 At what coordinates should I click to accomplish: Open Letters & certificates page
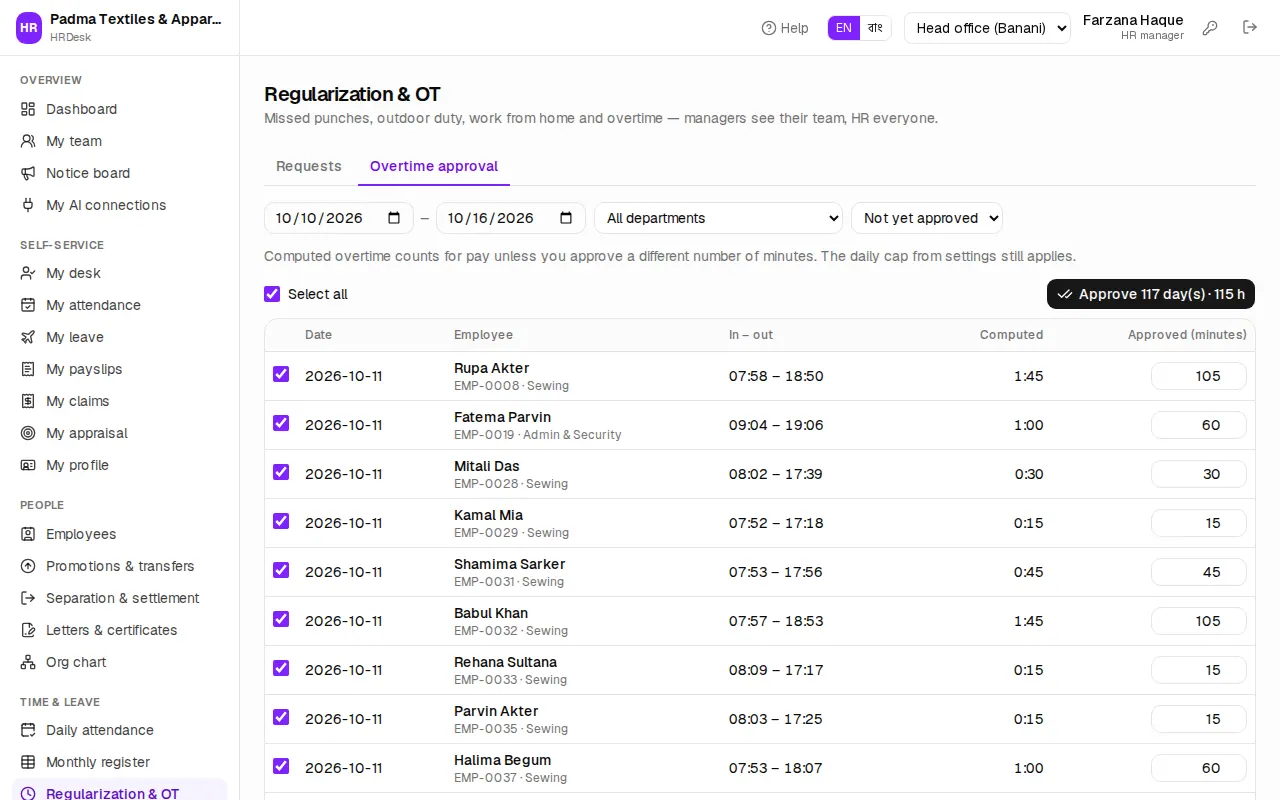point(120,630)
